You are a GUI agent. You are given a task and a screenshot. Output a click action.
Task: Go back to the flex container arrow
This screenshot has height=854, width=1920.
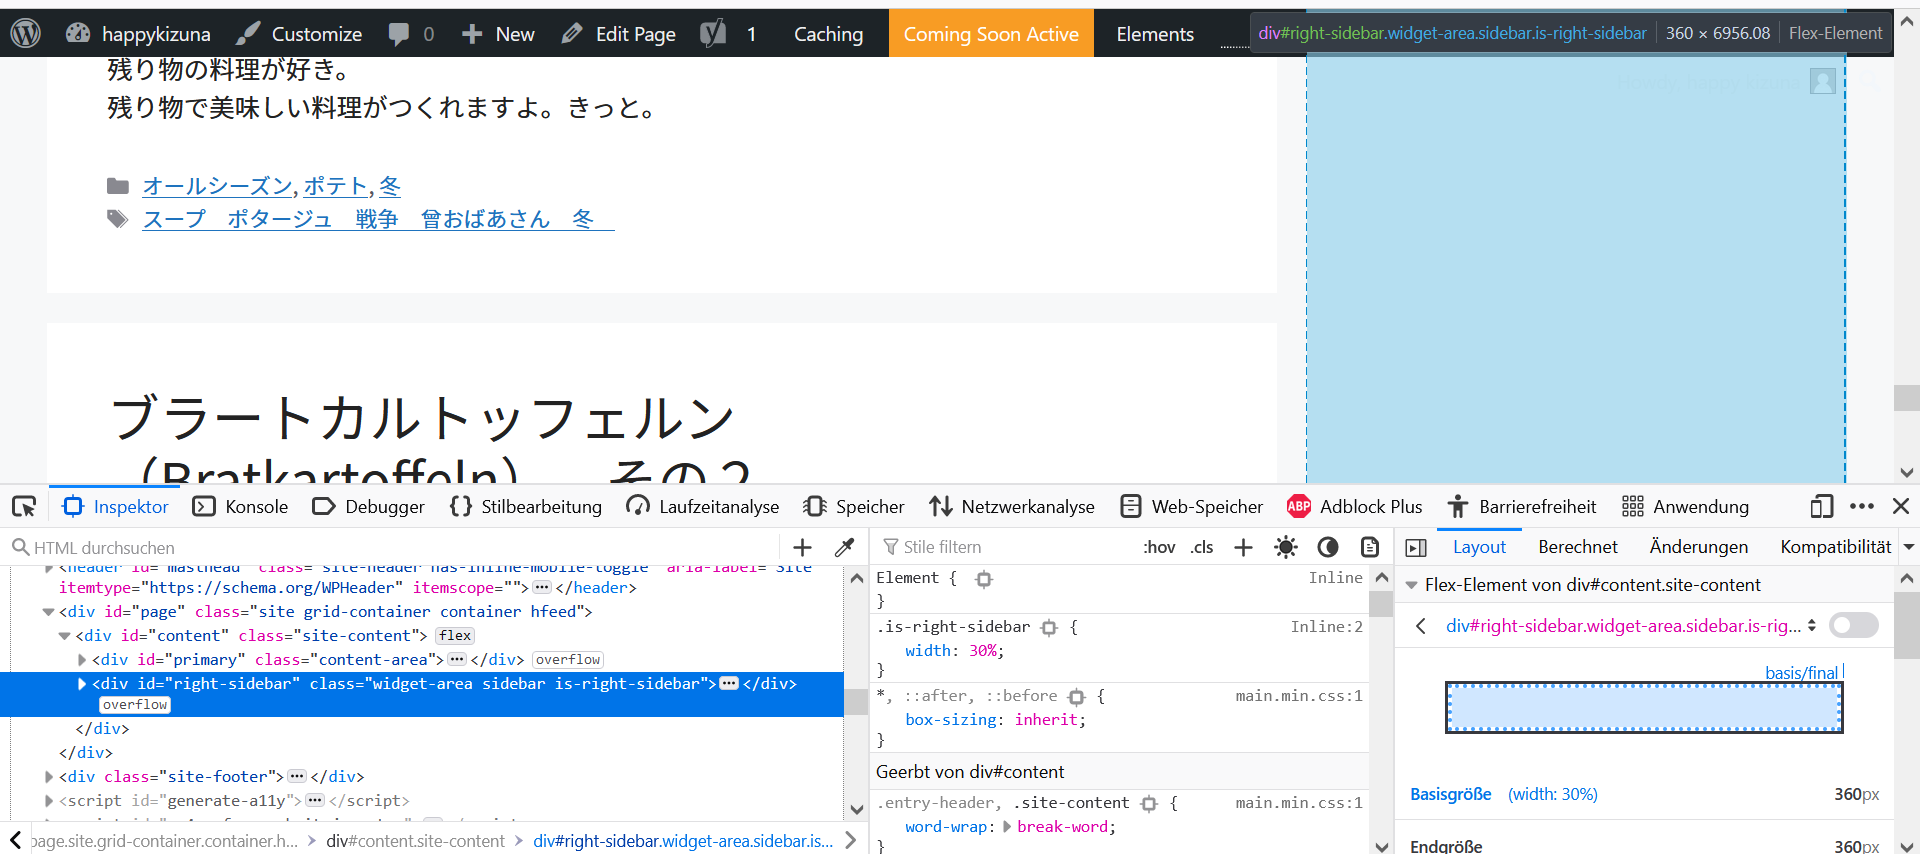1421,626
